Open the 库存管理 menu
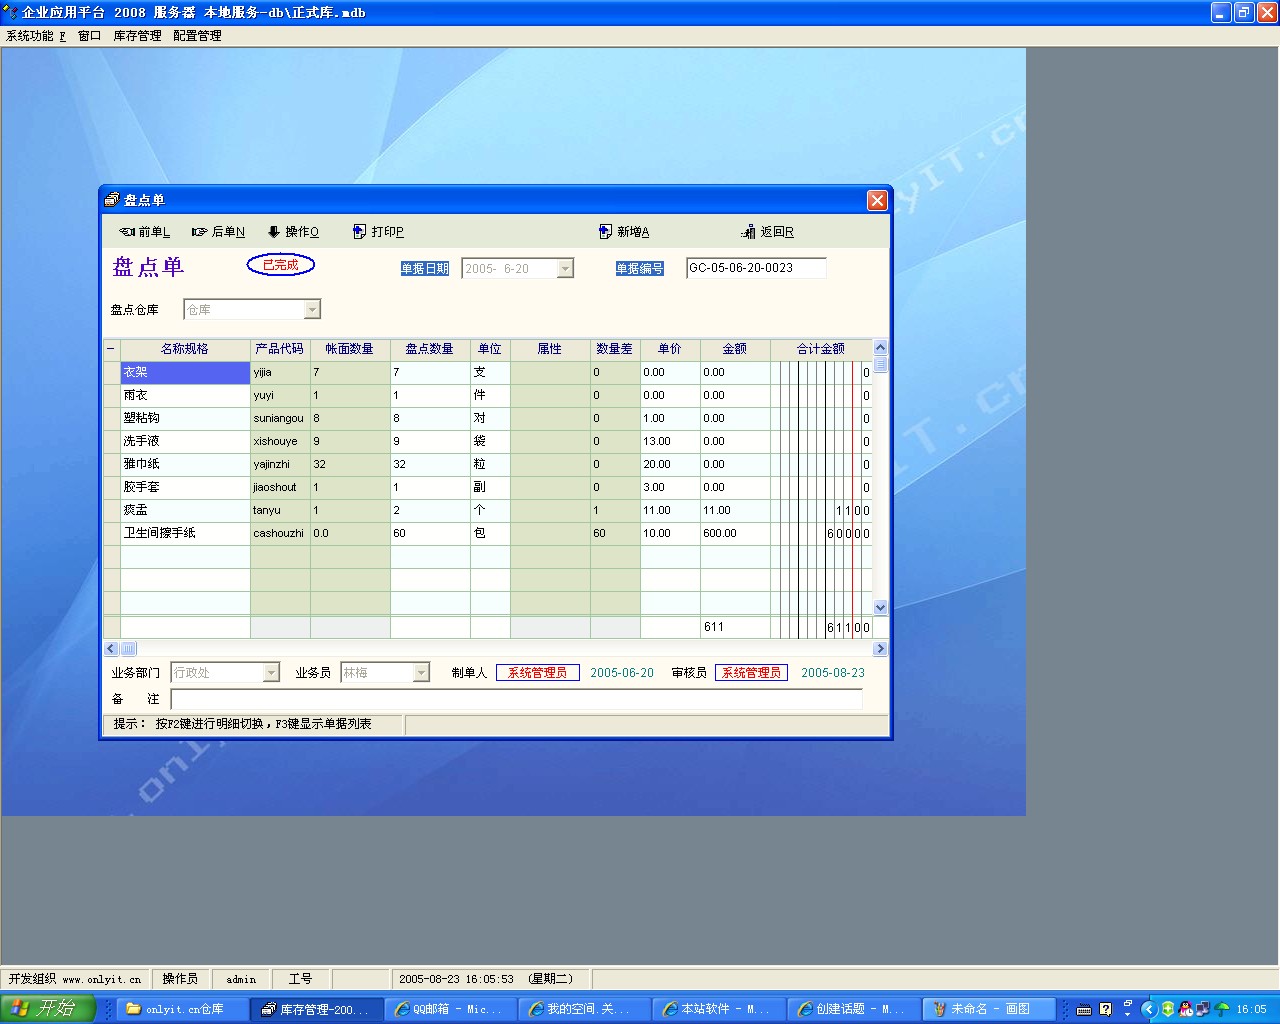The height and width of the screenshot is (1024, 1280). [x=137, y=36]
